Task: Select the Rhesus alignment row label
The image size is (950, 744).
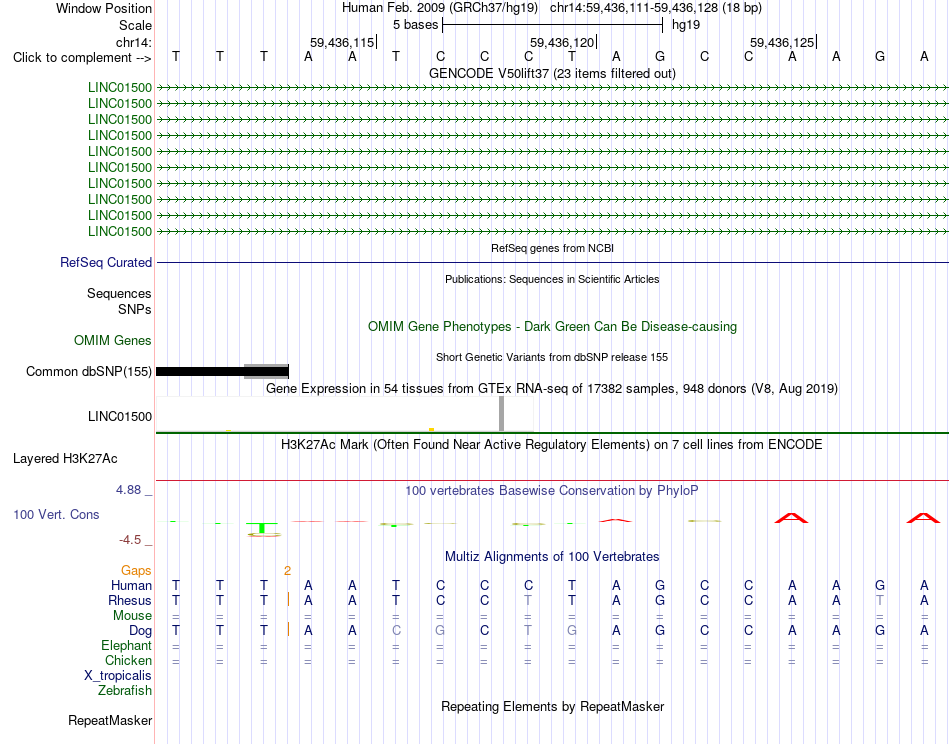Action: [130, 600]
